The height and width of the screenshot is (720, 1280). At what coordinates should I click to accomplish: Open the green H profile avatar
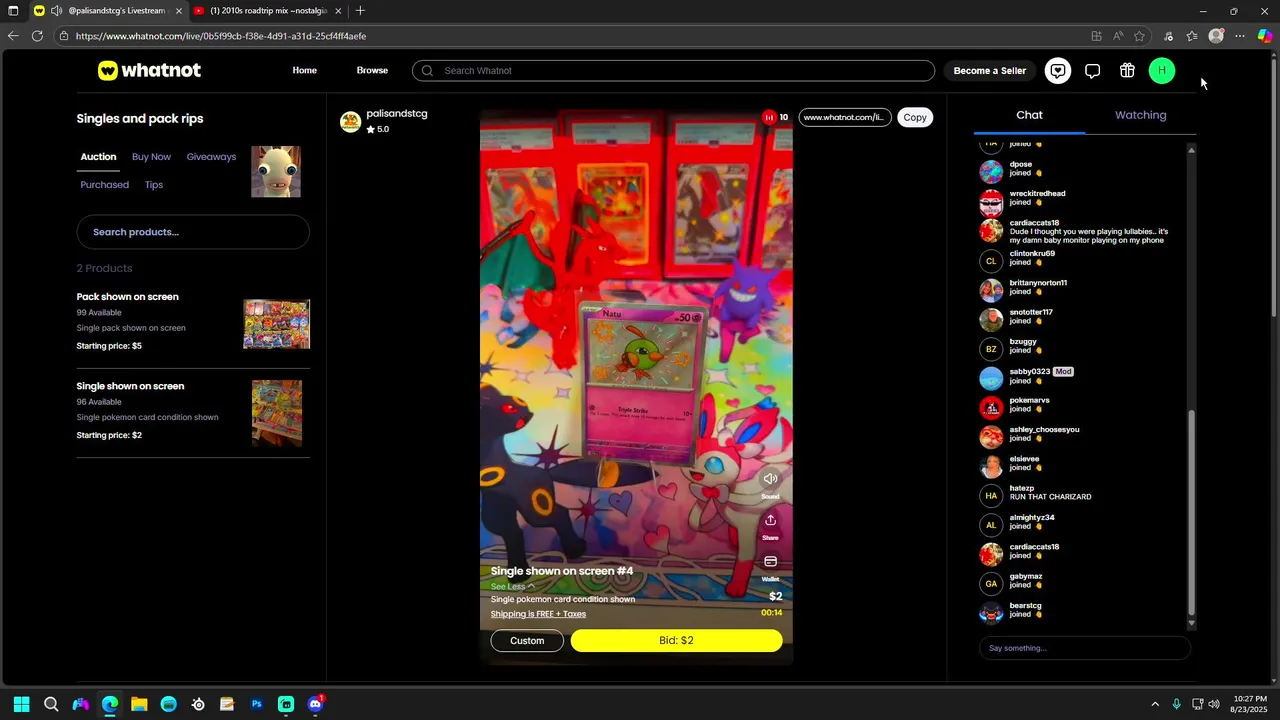click(1161, 71)
